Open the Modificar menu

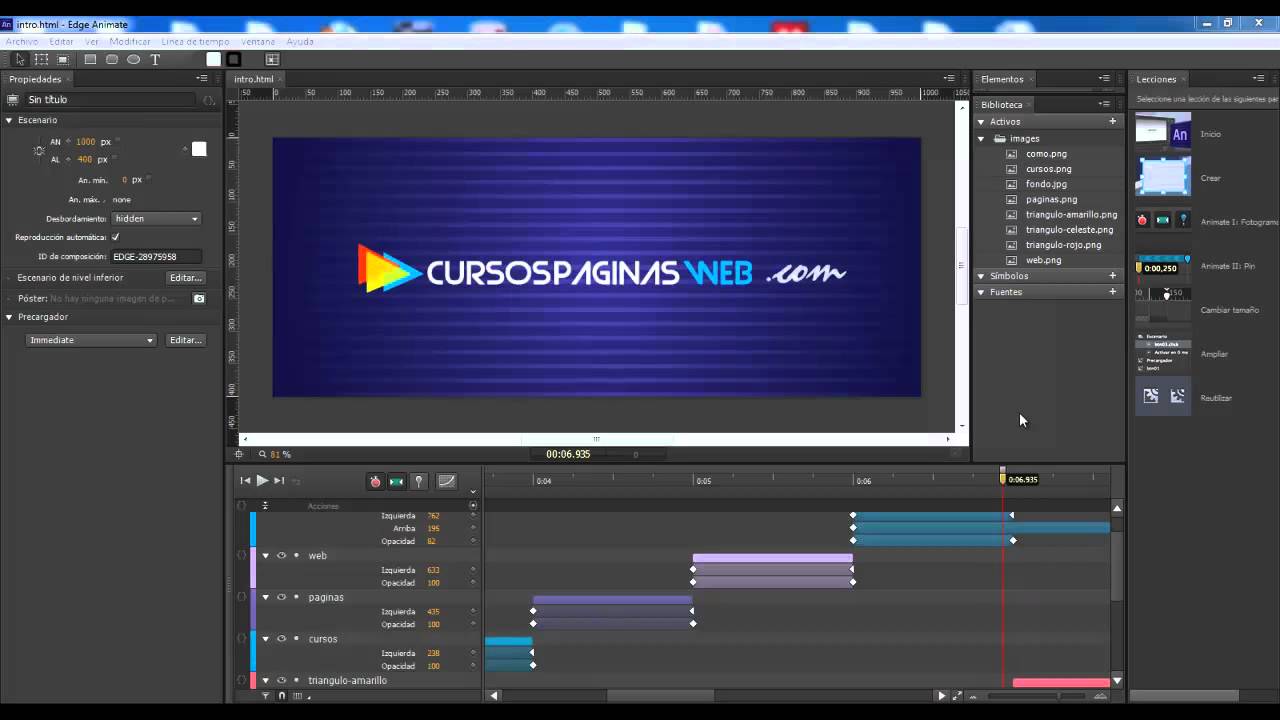pyautogui.click(x=130, y=42)
